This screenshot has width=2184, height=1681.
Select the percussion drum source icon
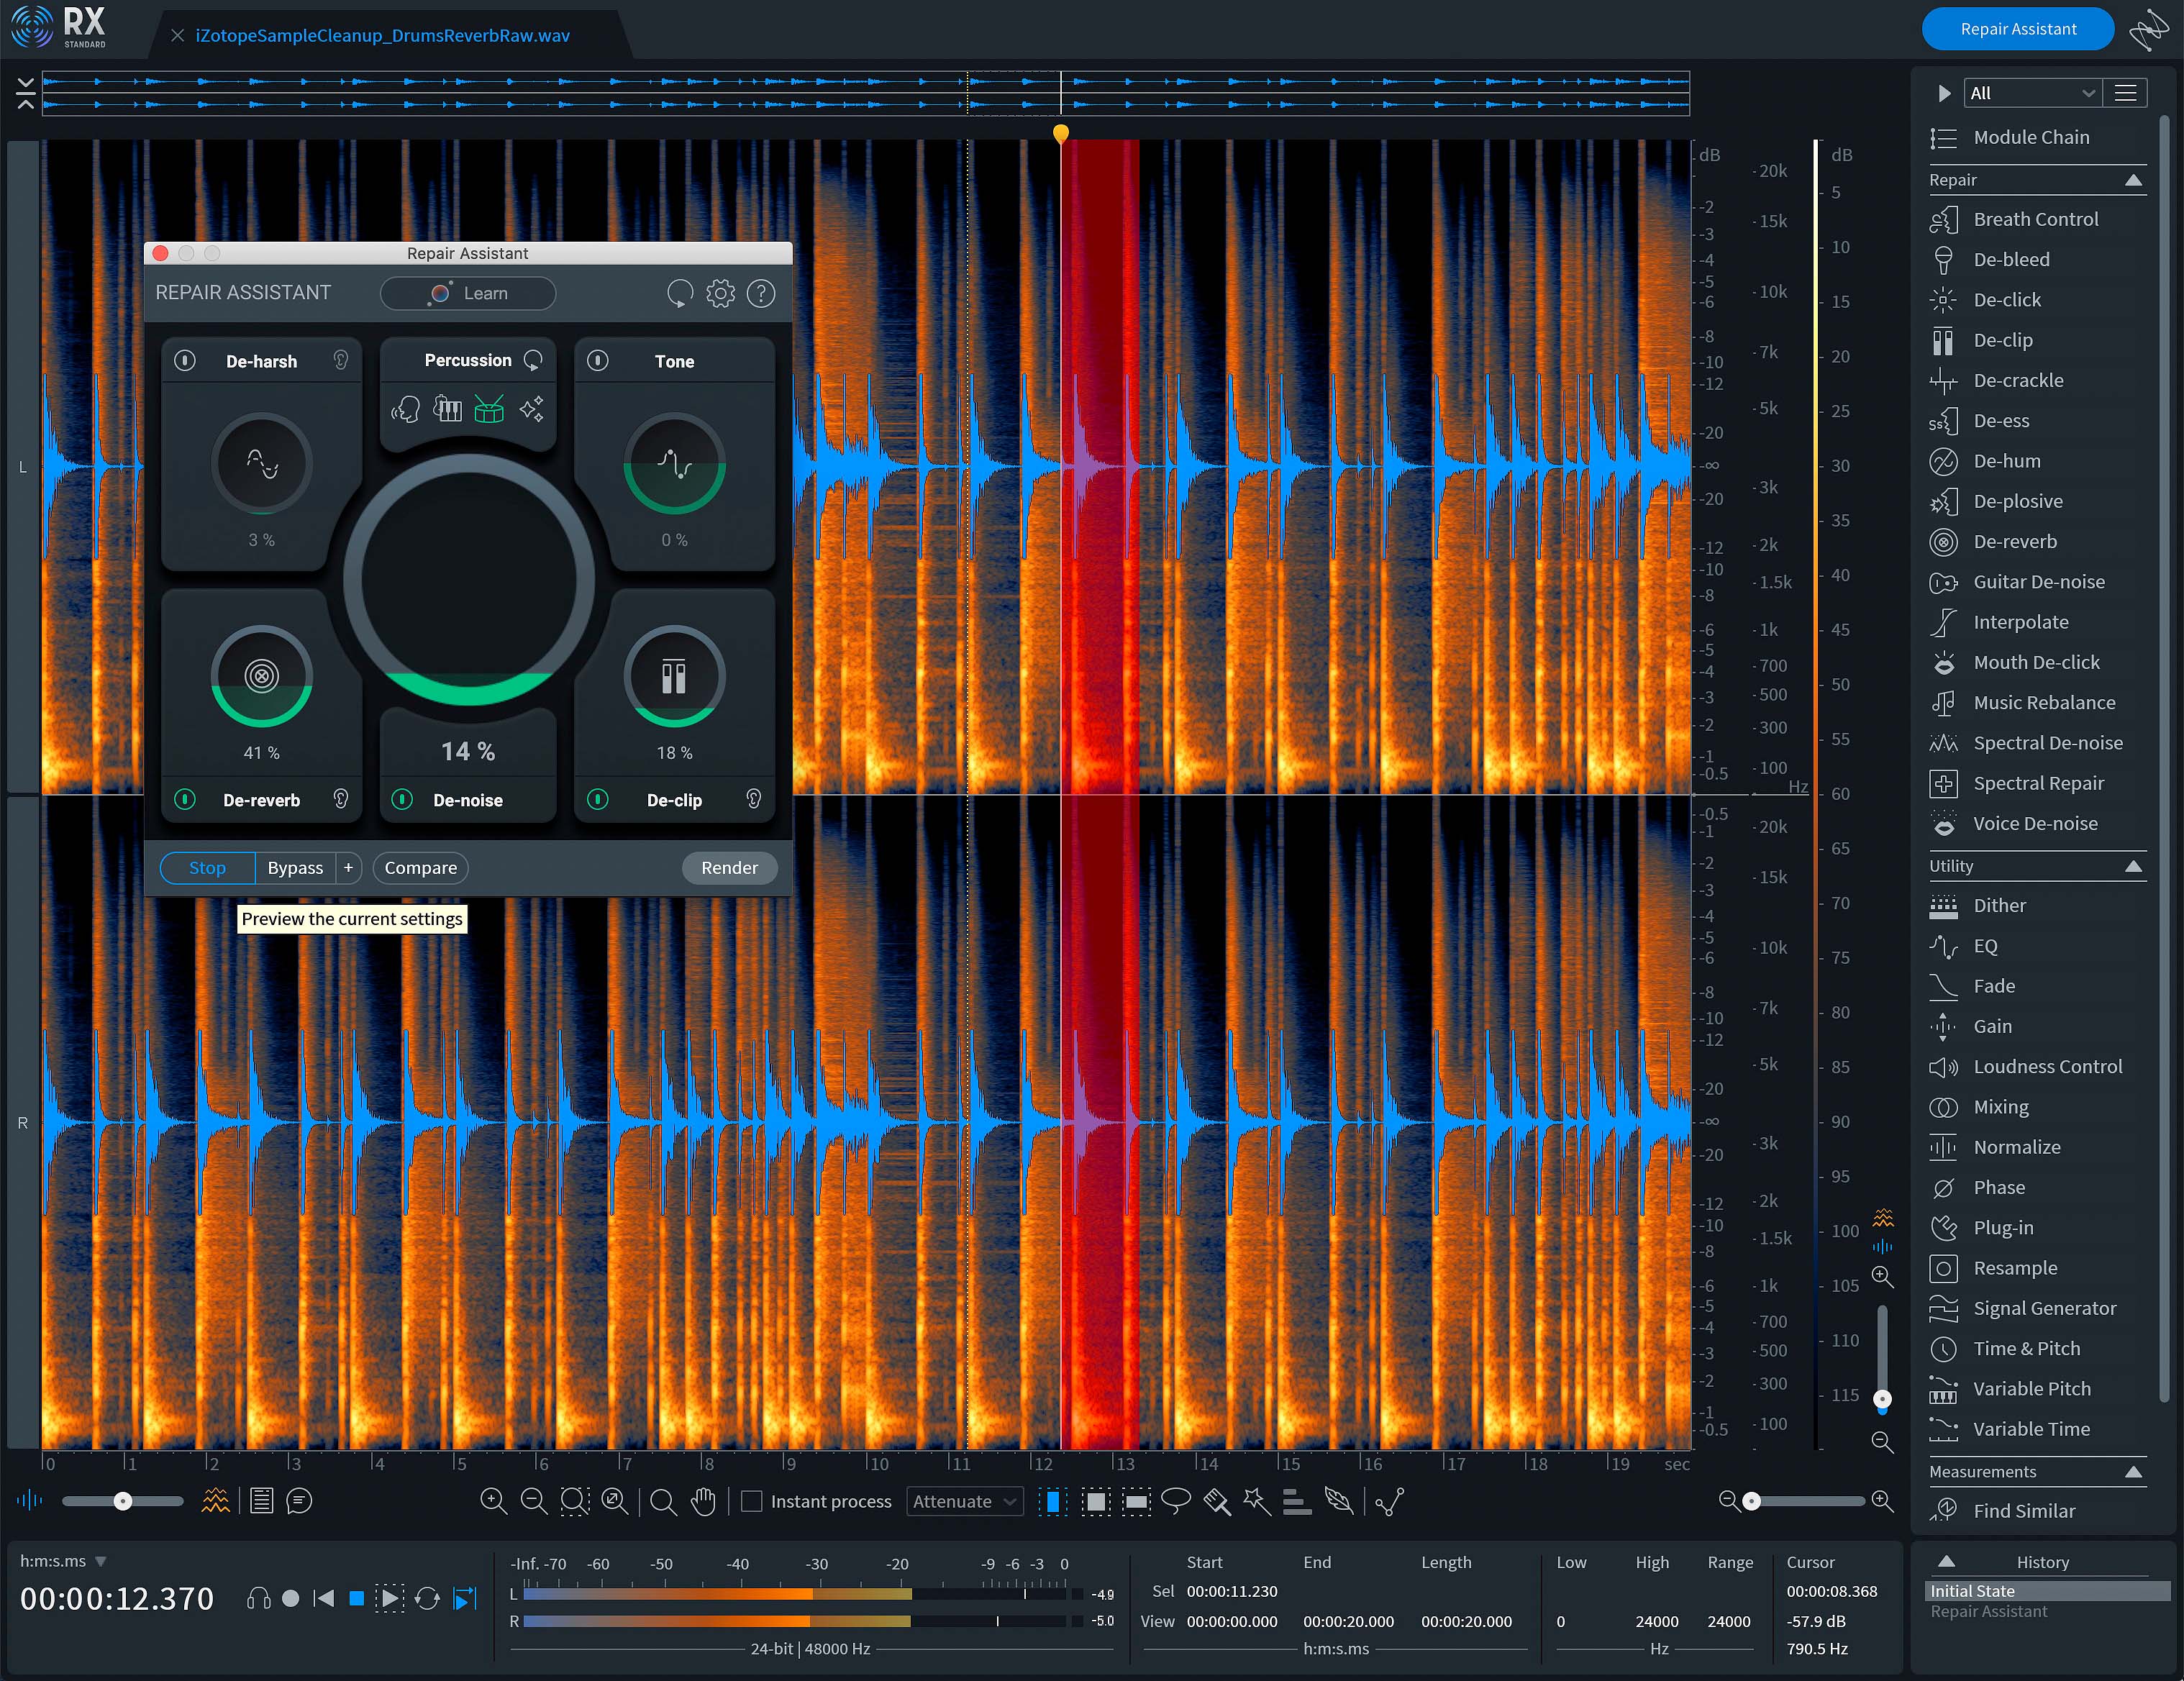pyautogui.click(x=489, y=409)
